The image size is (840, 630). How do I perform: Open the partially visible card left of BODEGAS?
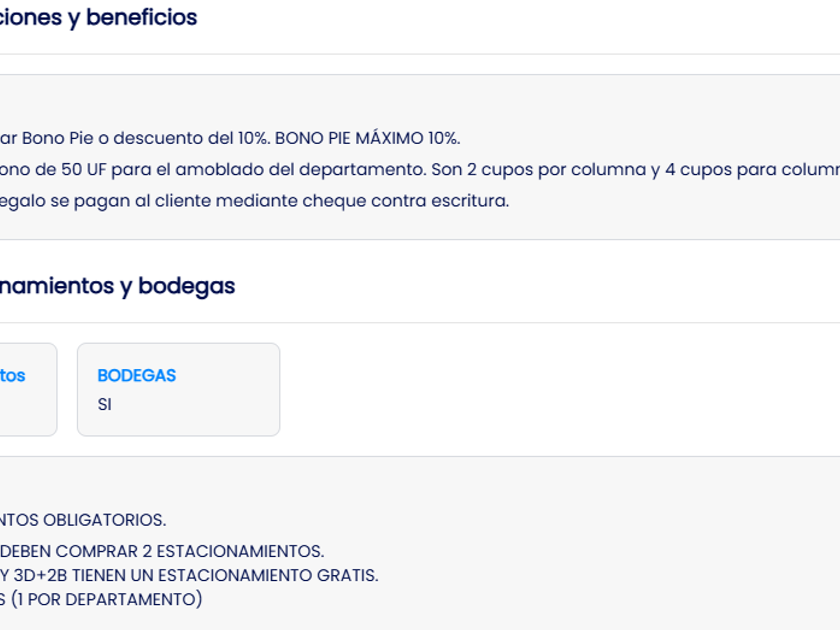click(x=27, y=390)
